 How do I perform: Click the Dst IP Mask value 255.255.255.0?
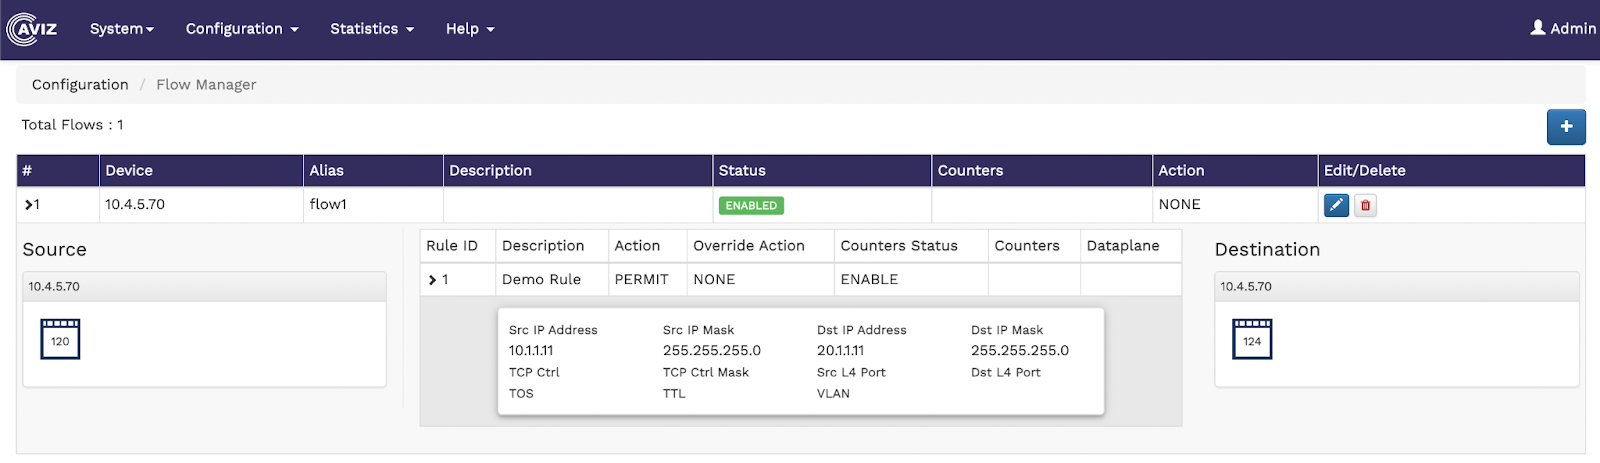1020,351
